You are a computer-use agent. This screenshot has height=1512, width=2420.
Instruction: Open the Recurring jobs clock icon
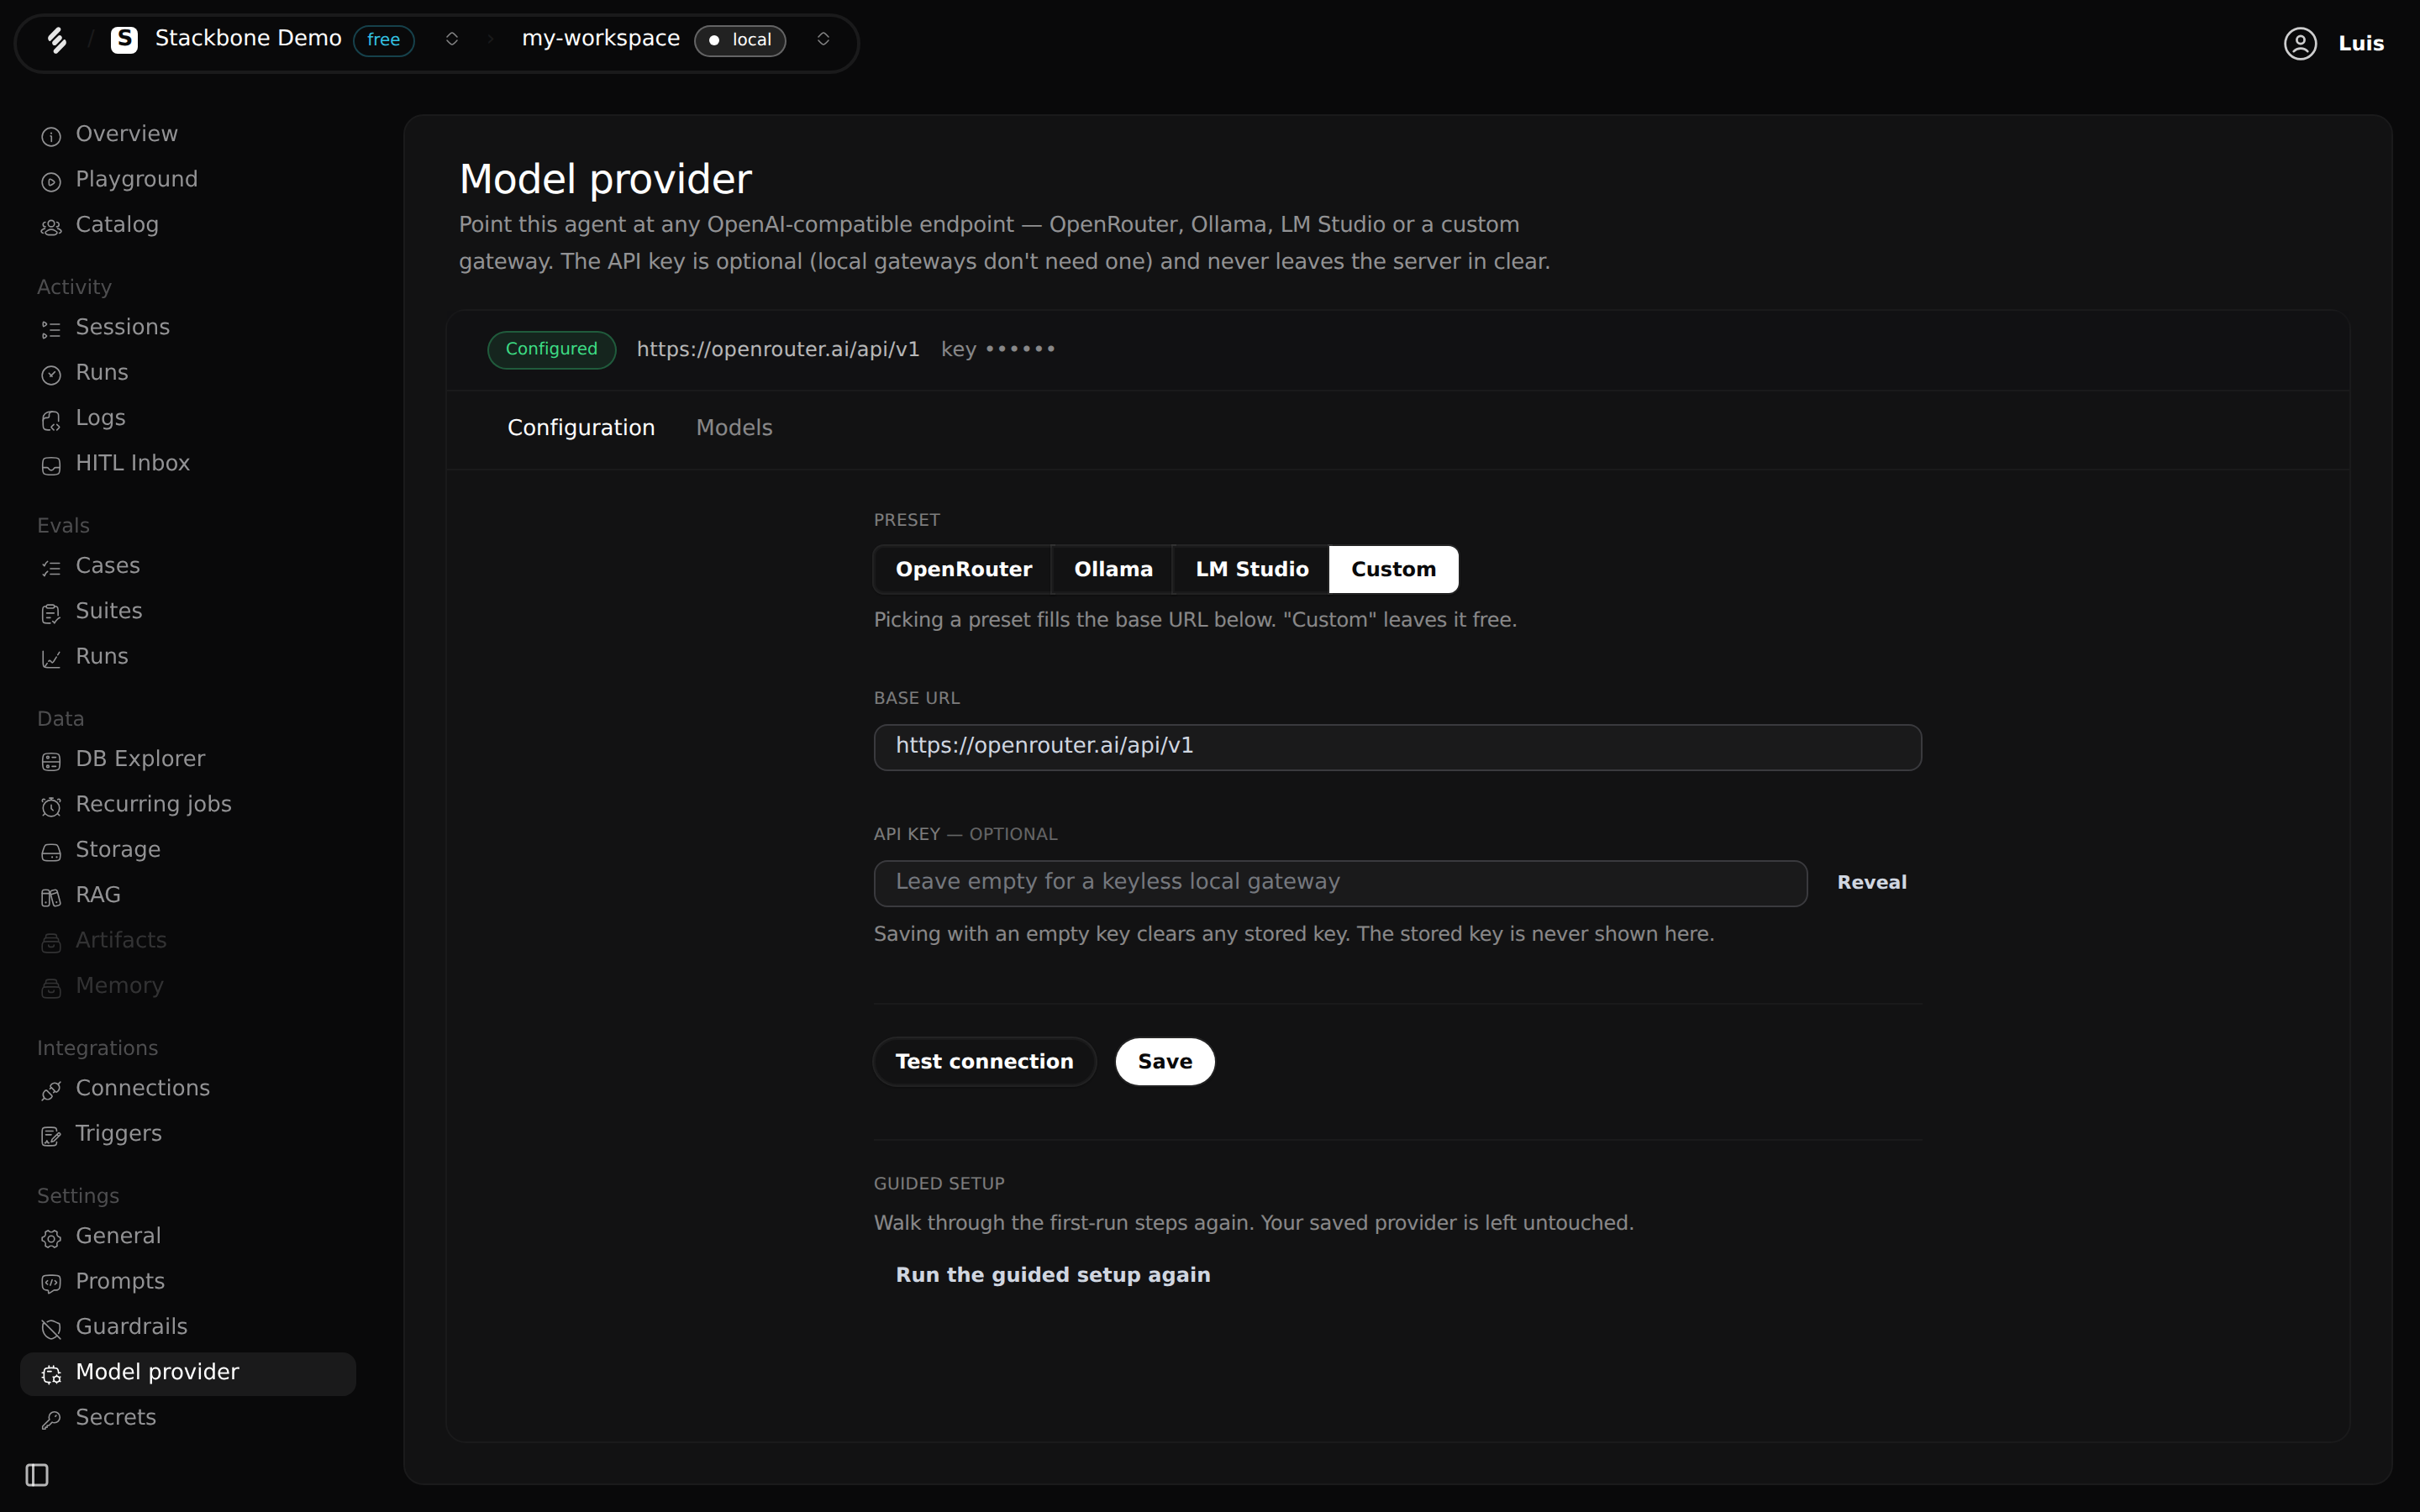(51, 806)
